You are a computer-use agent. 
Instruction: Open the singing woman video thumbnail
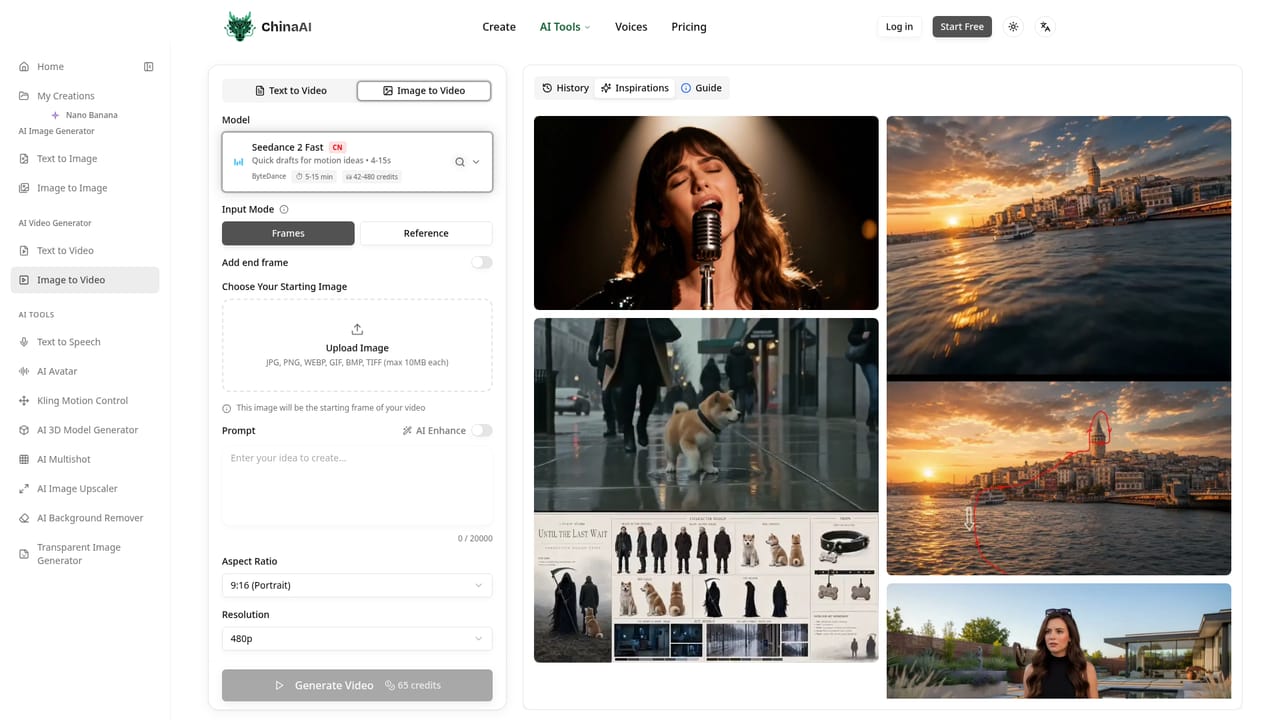706,213
